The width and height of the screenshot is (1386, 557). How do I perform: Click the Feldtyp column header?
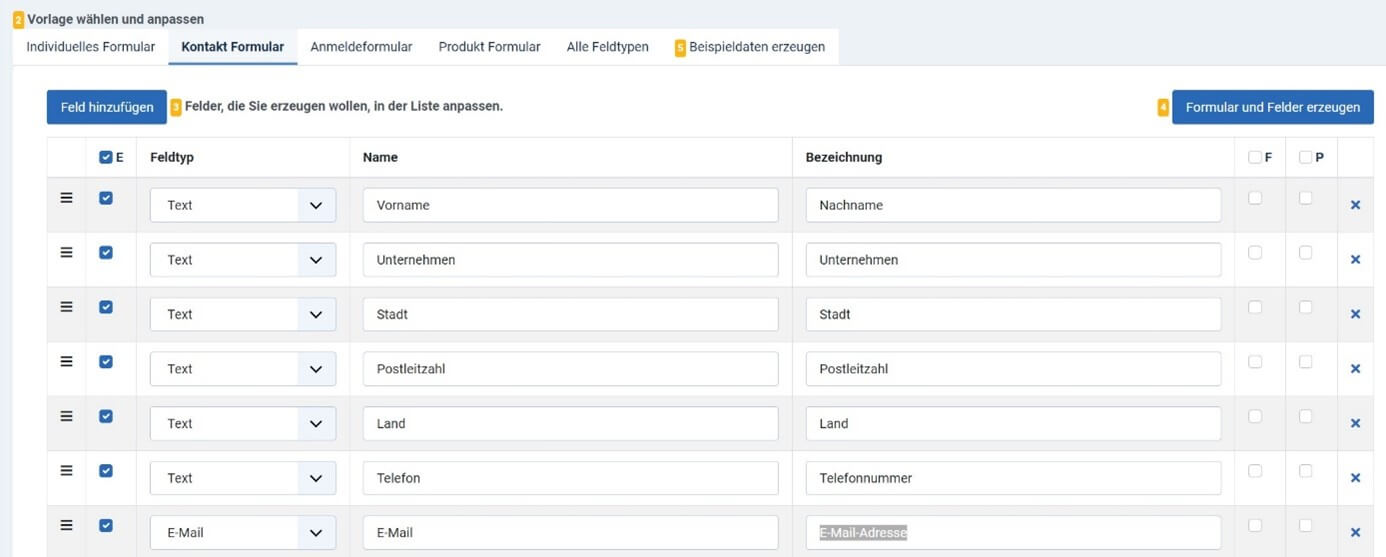coord(171,157)
